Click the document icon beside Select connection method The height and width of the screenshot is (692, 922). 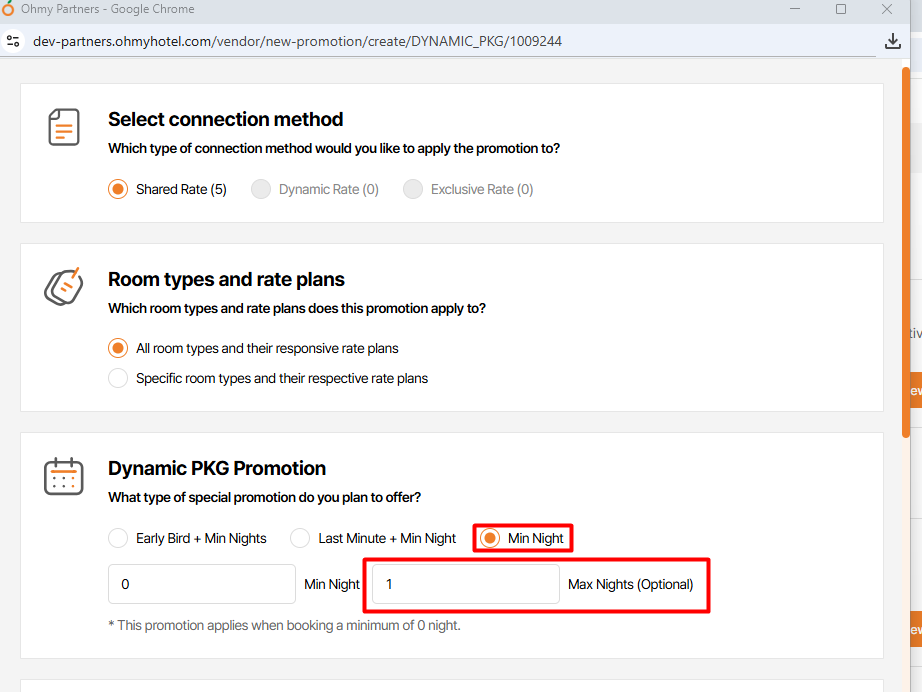click(64, 127)
